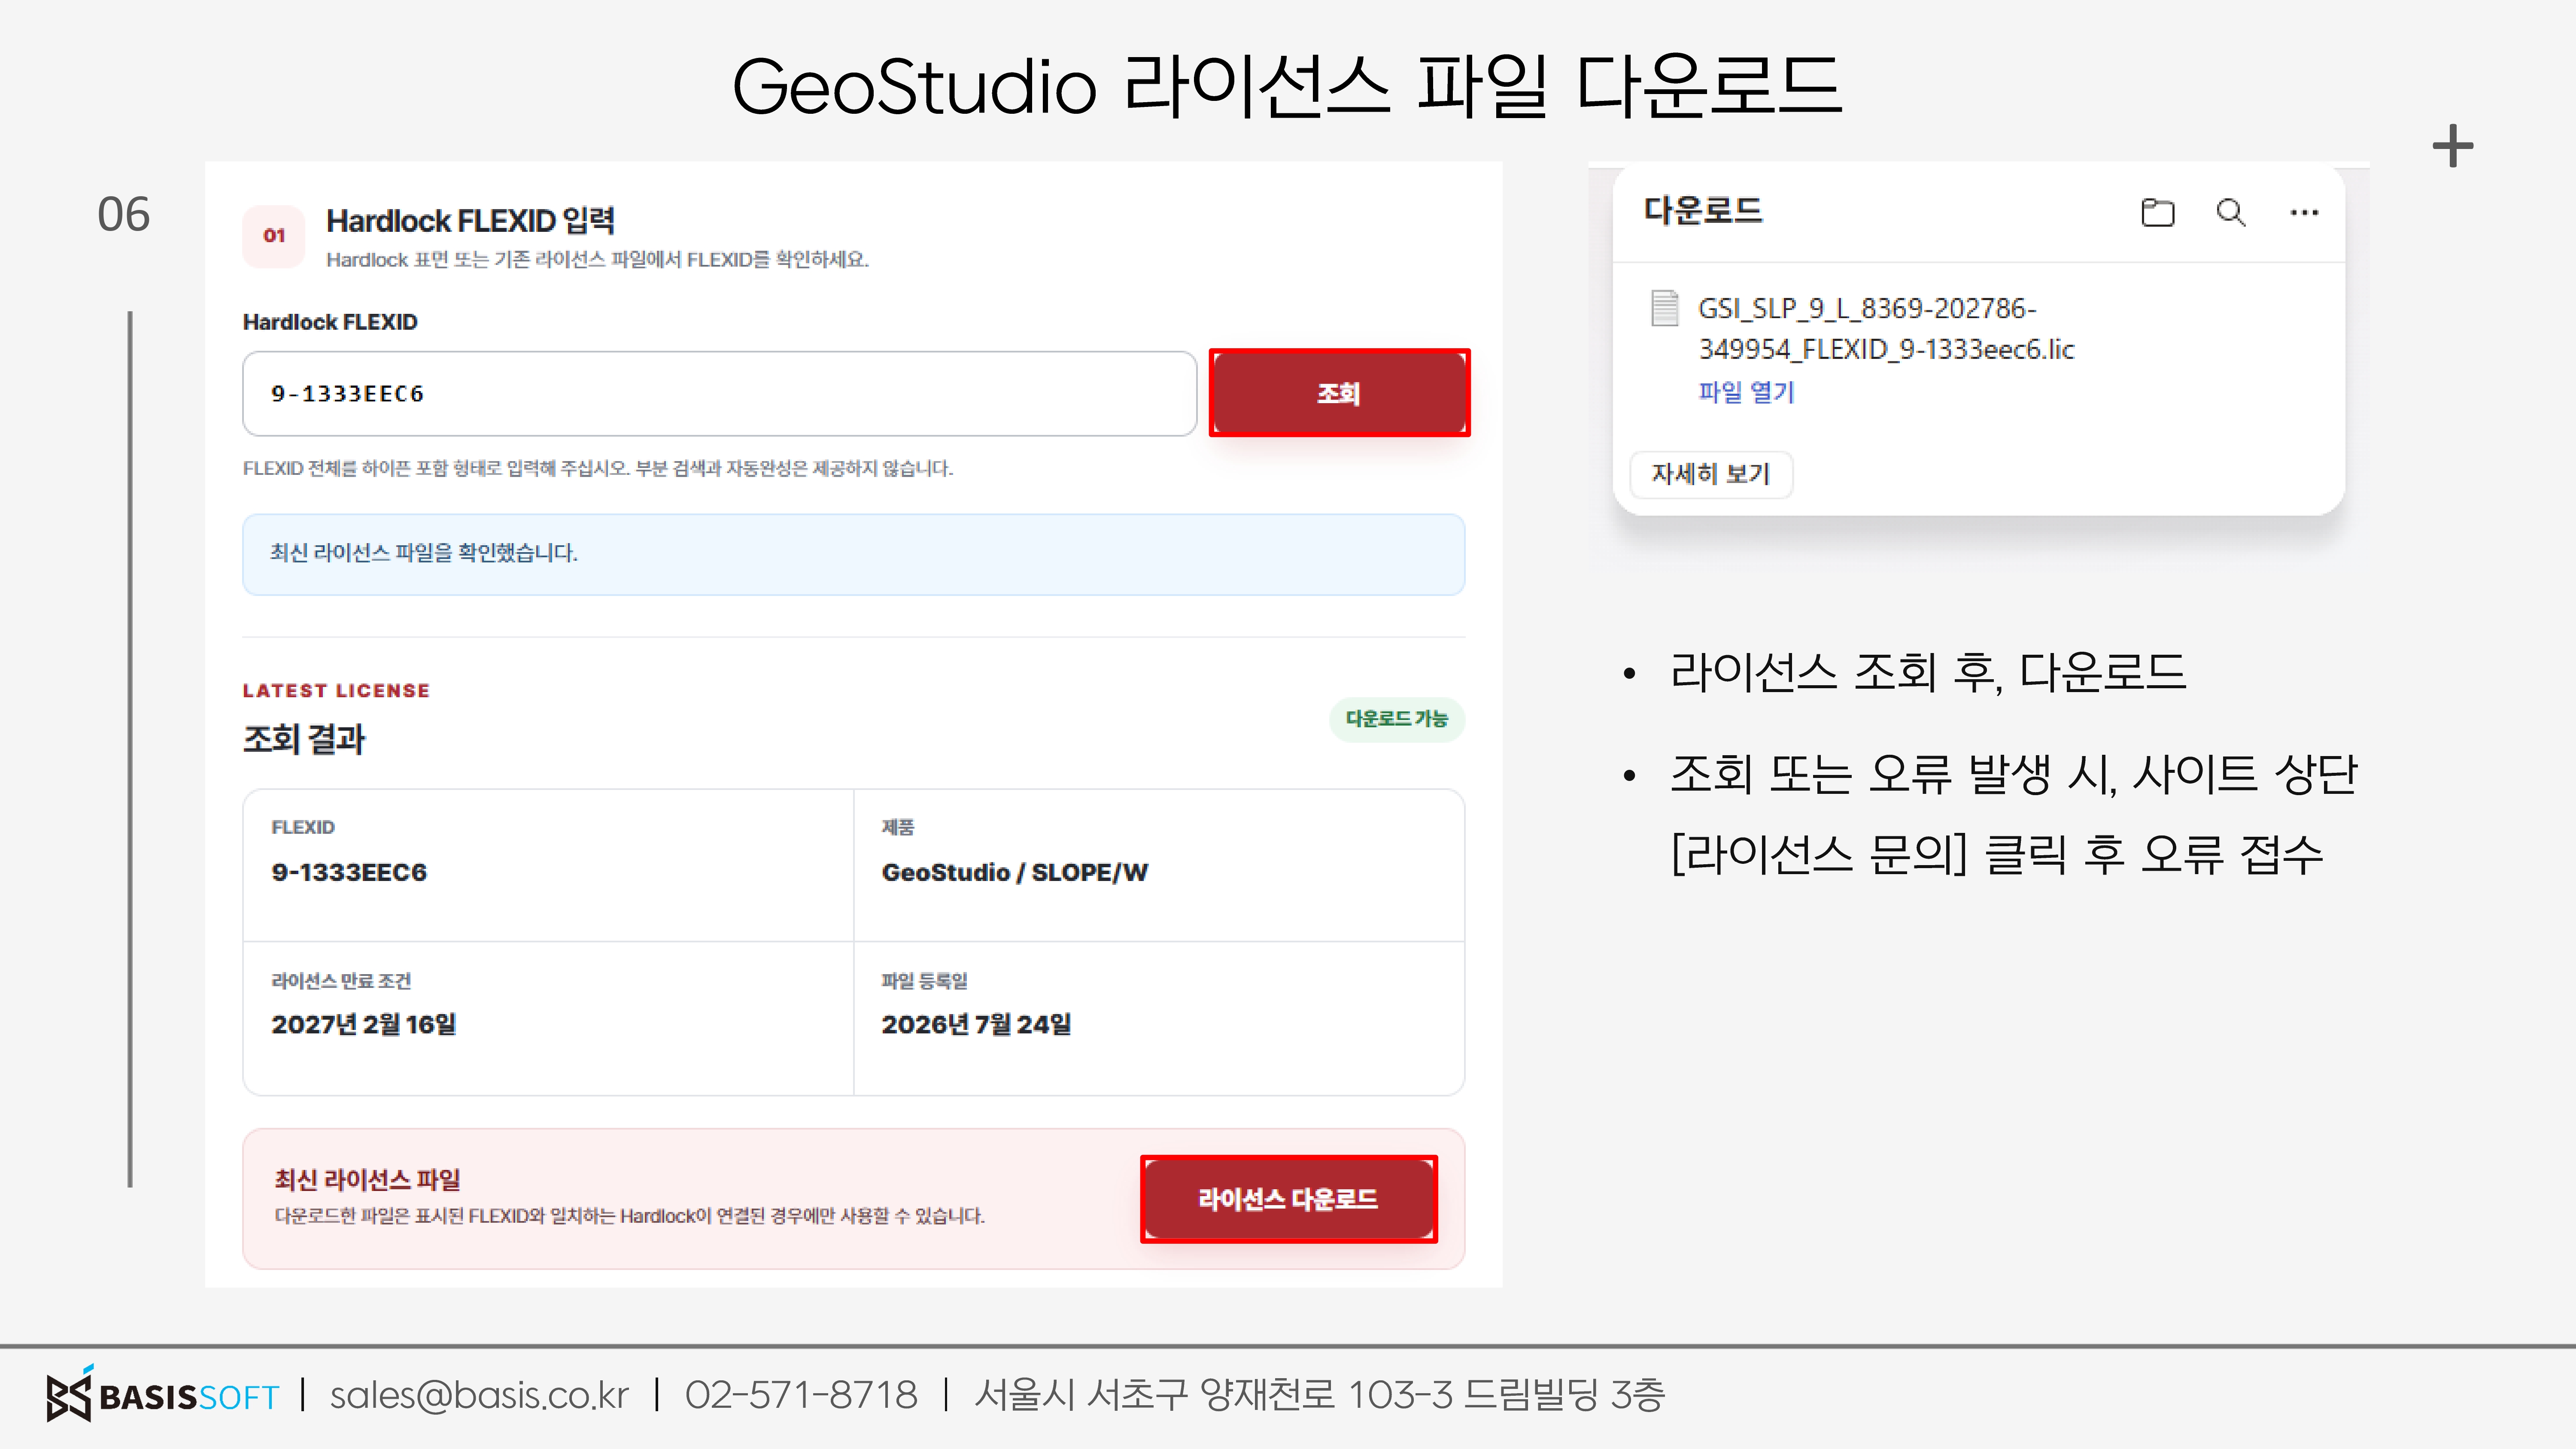Click the 다운로드 가능 status badge
Image resolution: width=2576 pixels, height=1449 pixels.
(1397, 719)
